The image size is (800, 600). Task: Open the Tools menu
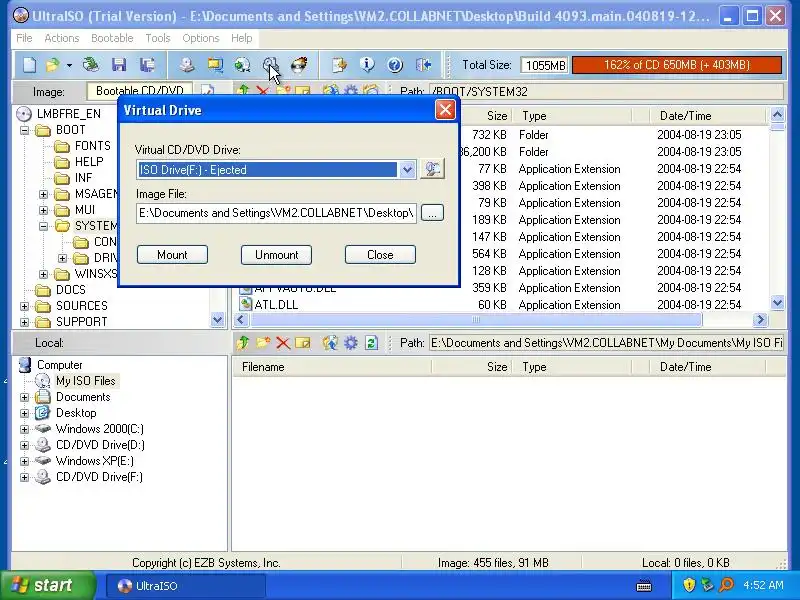(x=158, y=38)
